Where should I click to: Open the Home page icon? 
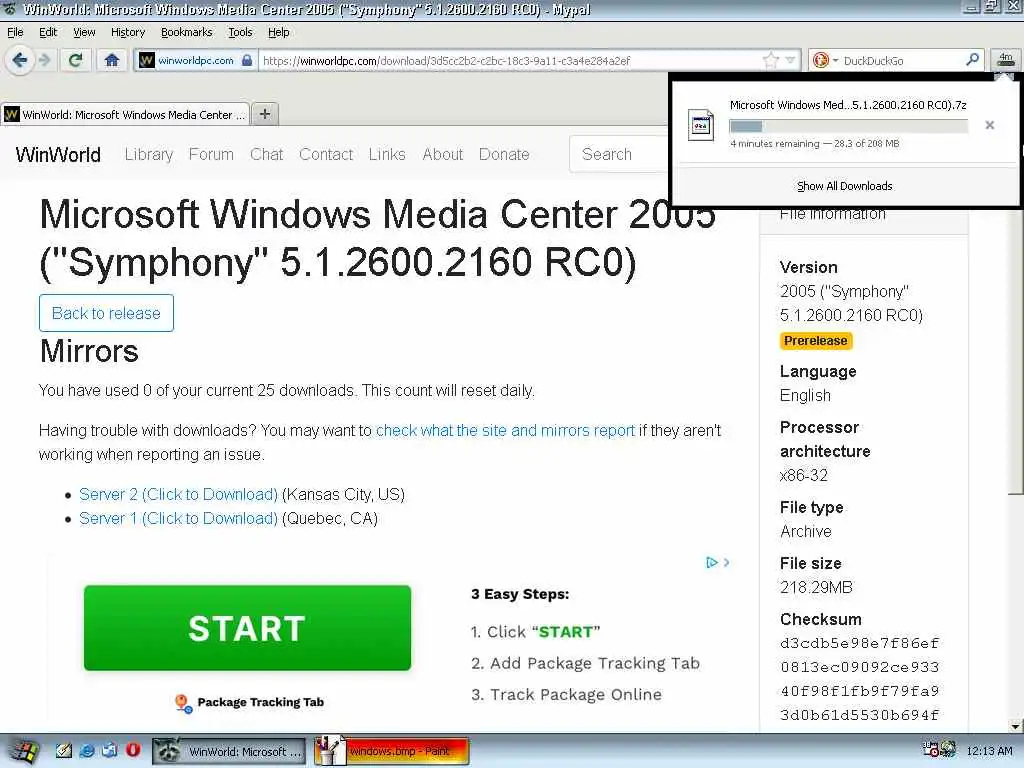pyautogui.click(x=112, y=61)
